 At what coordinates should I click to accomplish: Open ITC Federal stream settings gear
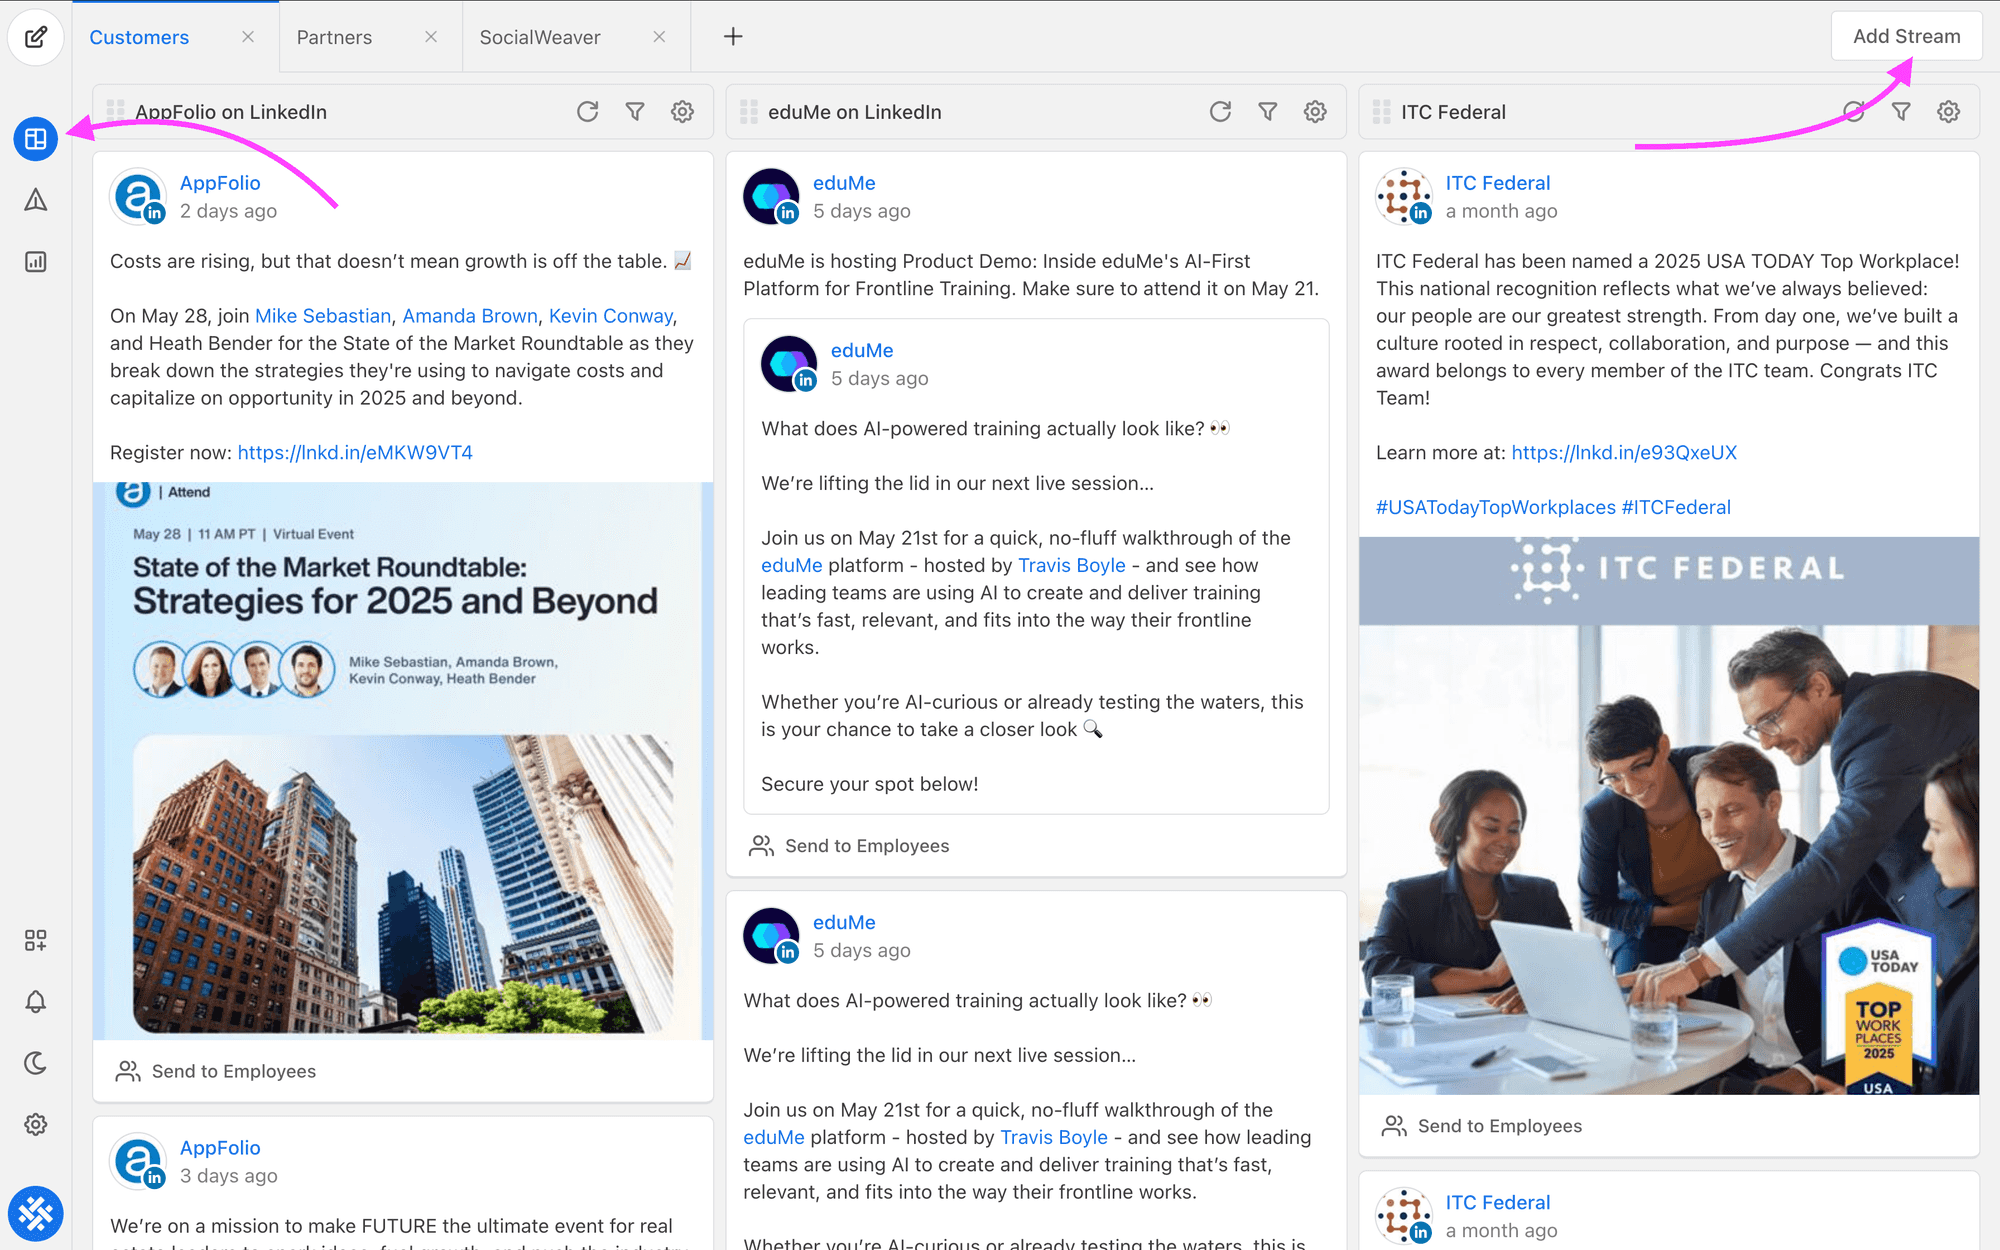click(1948, 112)
